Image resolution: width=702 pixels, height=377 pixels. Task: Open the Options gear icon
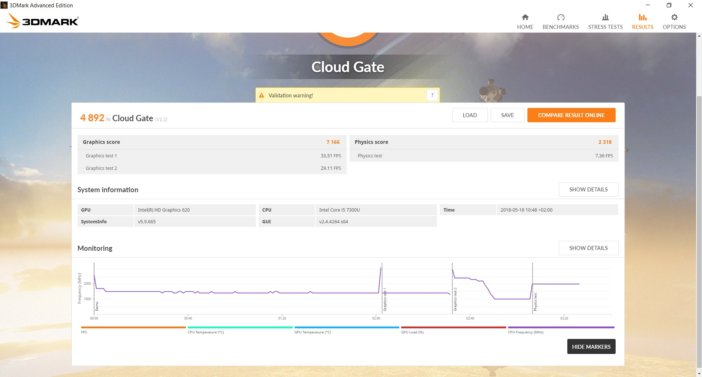click(x=674, y=17)
